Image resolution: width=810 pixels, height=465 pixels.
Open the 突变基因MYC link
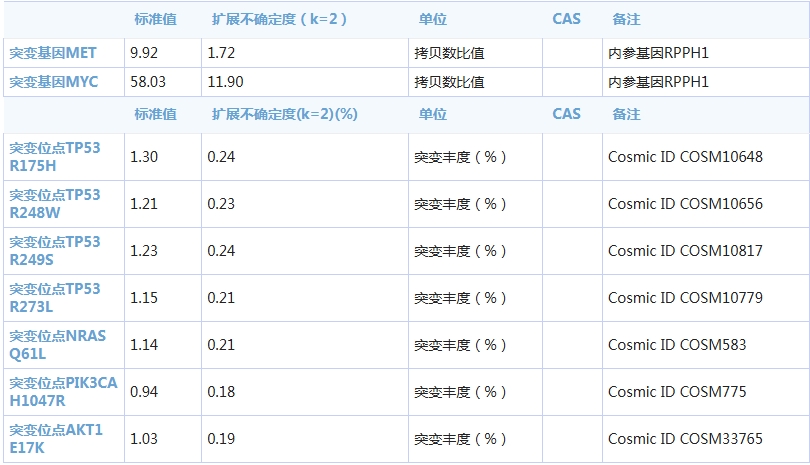pyautogui.click(x=54, y=82)
